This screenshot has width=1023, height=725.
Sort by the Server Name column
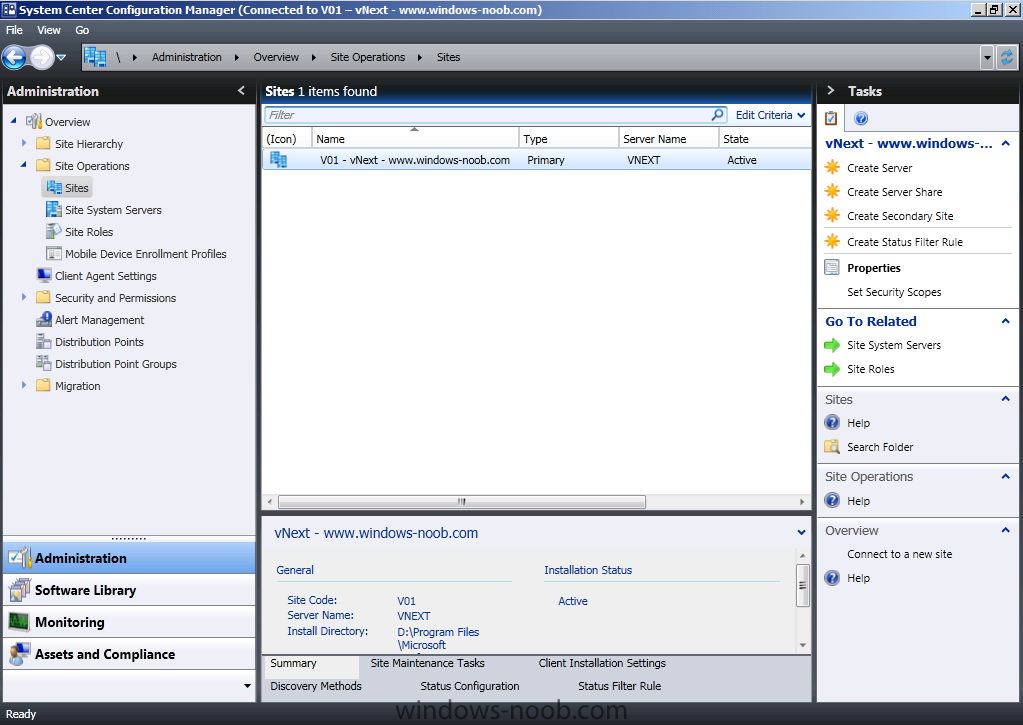[x=668, y=138]
